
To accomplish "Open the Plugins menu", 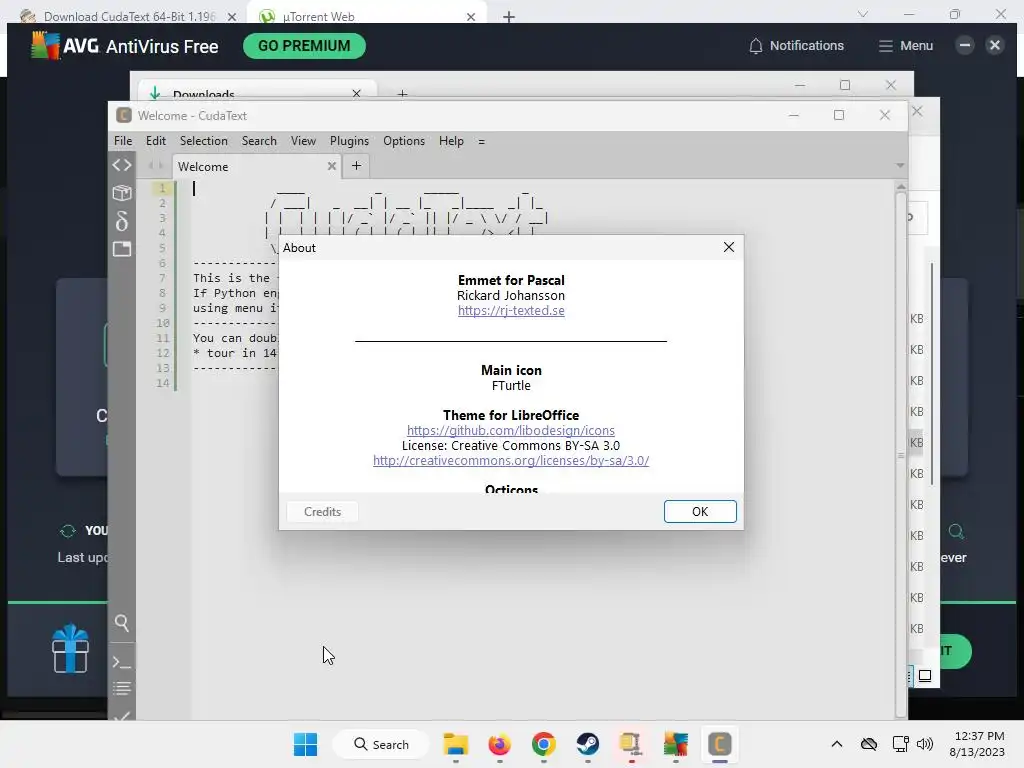I will (349, 141).
